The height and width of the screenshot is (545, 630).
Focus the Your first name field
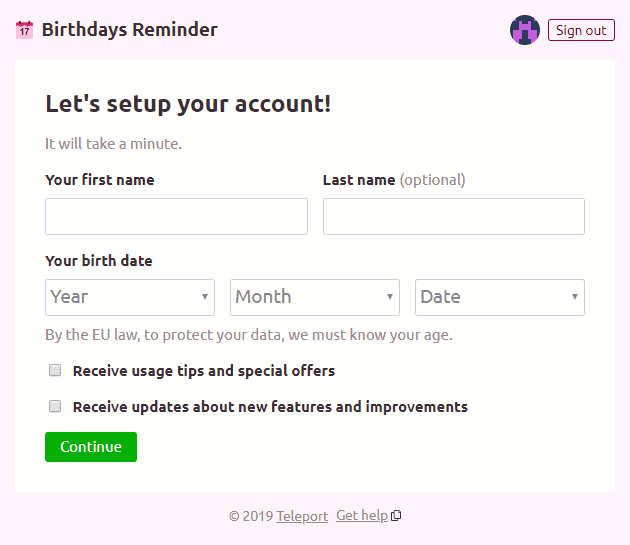point(176,216)
